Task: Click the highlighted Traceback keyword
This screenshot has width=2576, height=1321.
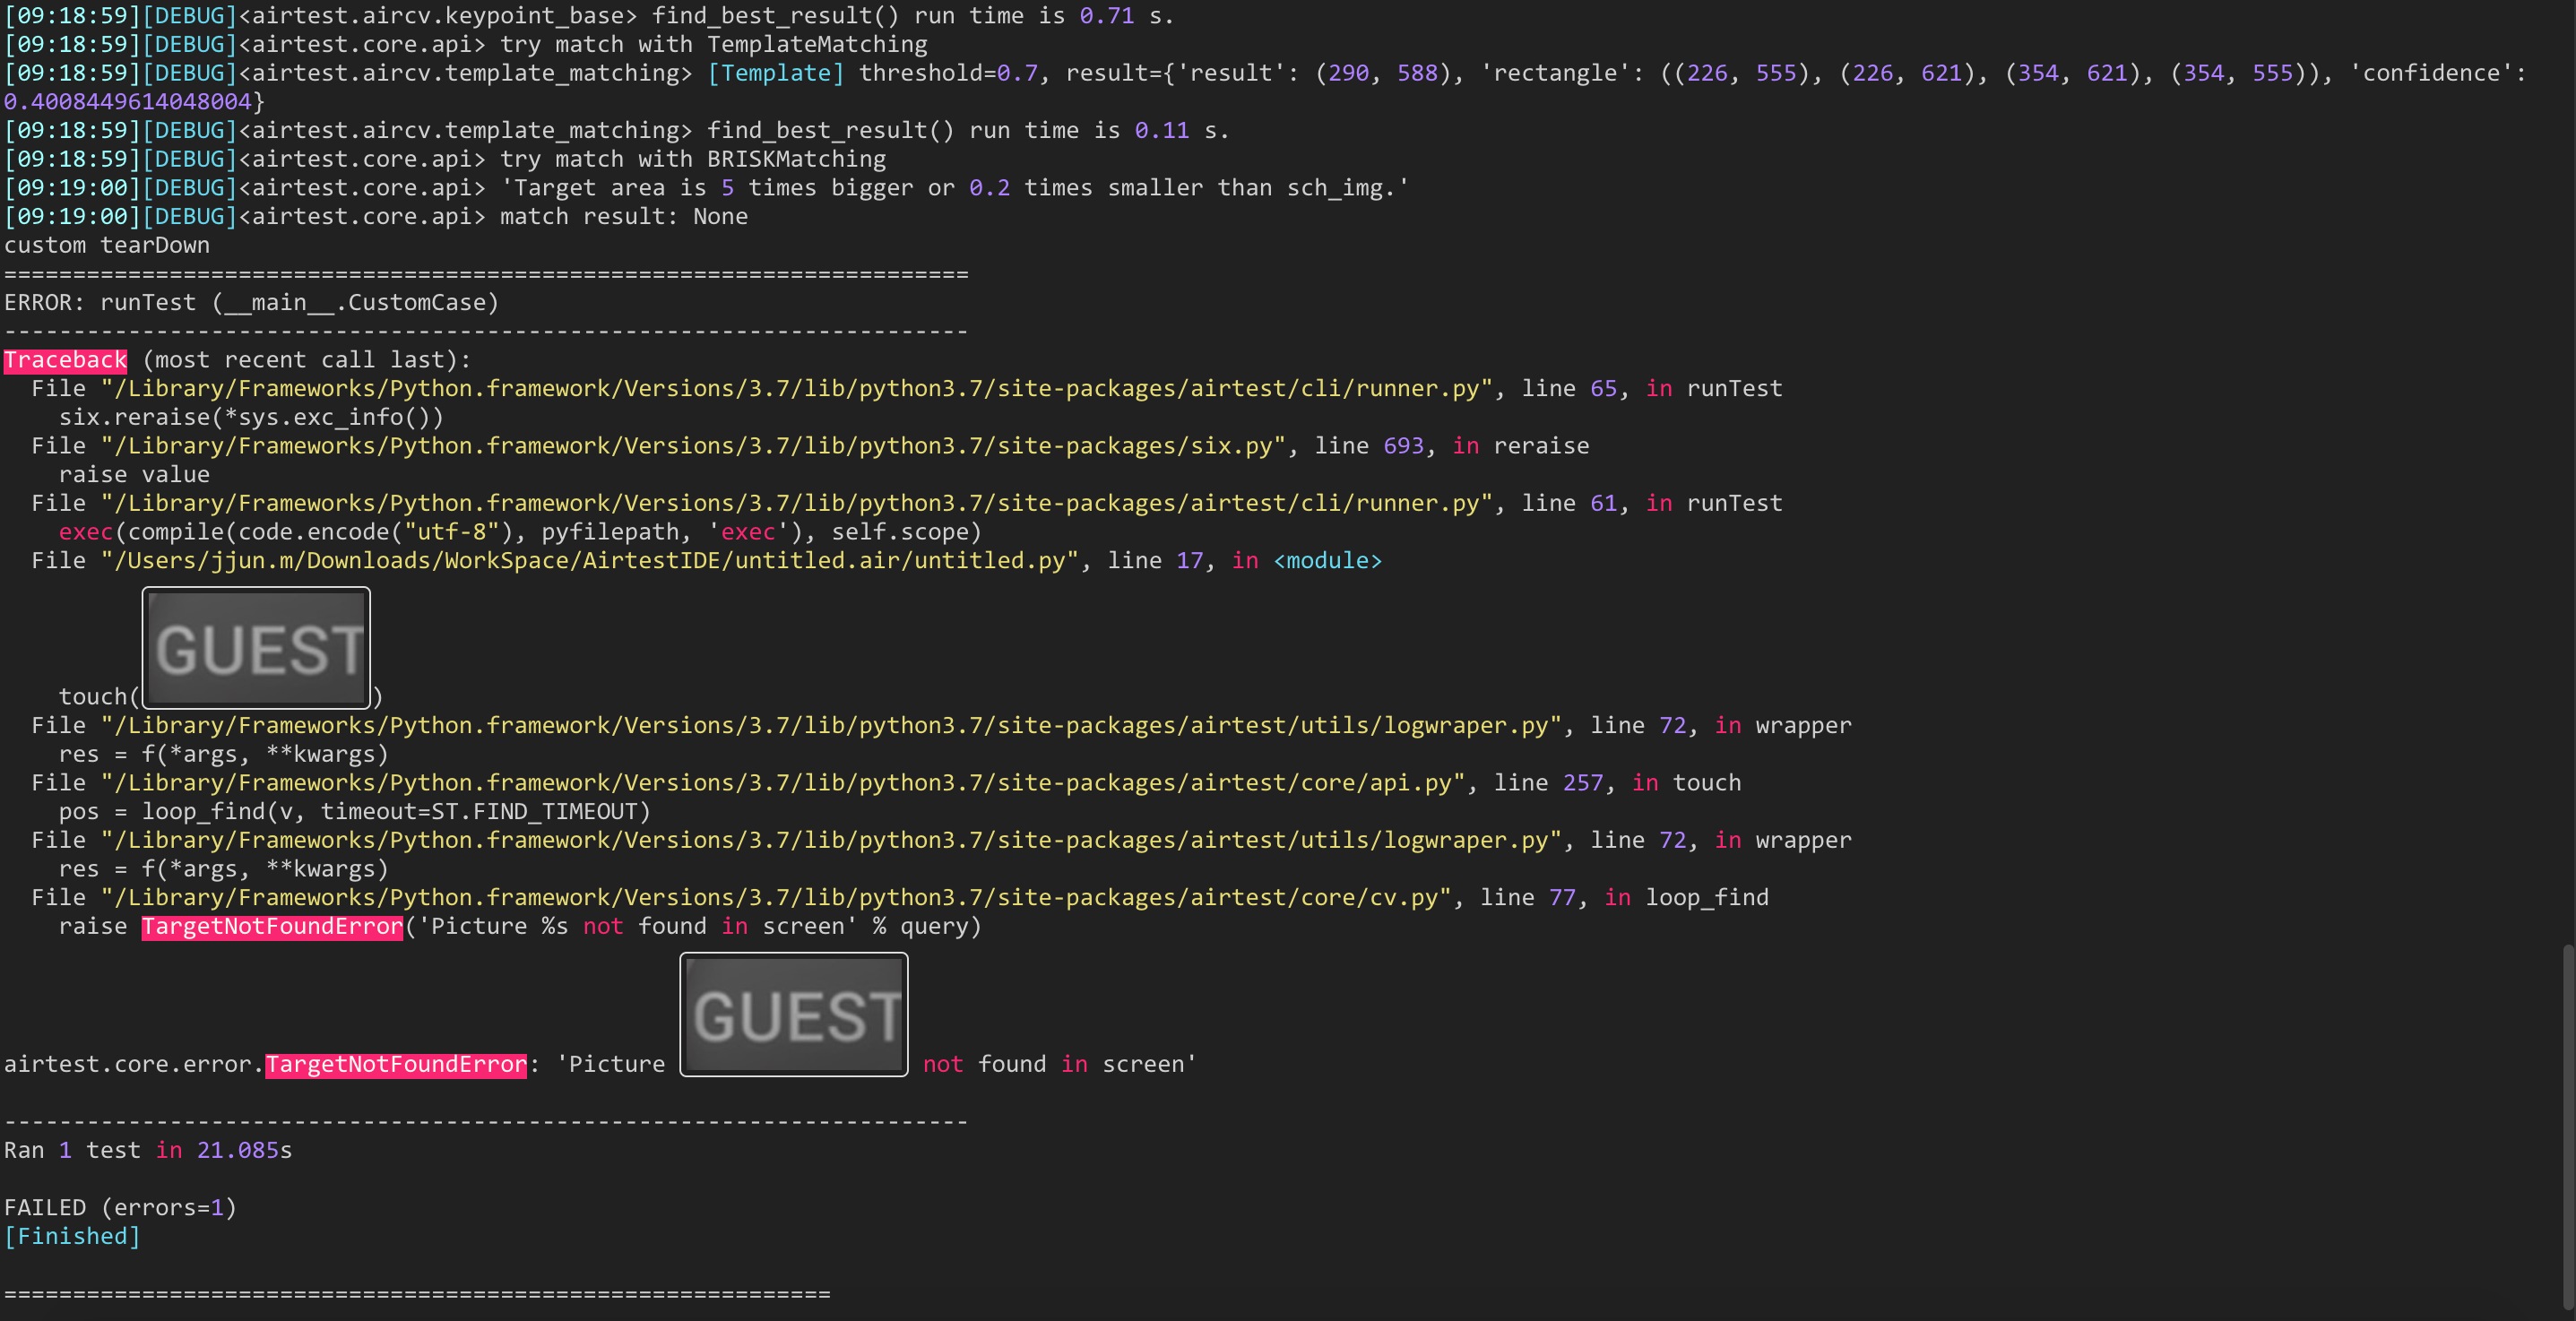Action: point(65,360)
